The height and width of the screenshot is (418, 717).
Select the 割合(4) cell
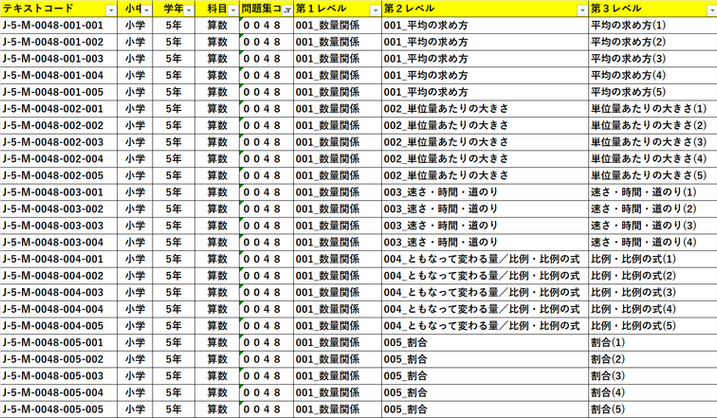(x=653, y=392)
